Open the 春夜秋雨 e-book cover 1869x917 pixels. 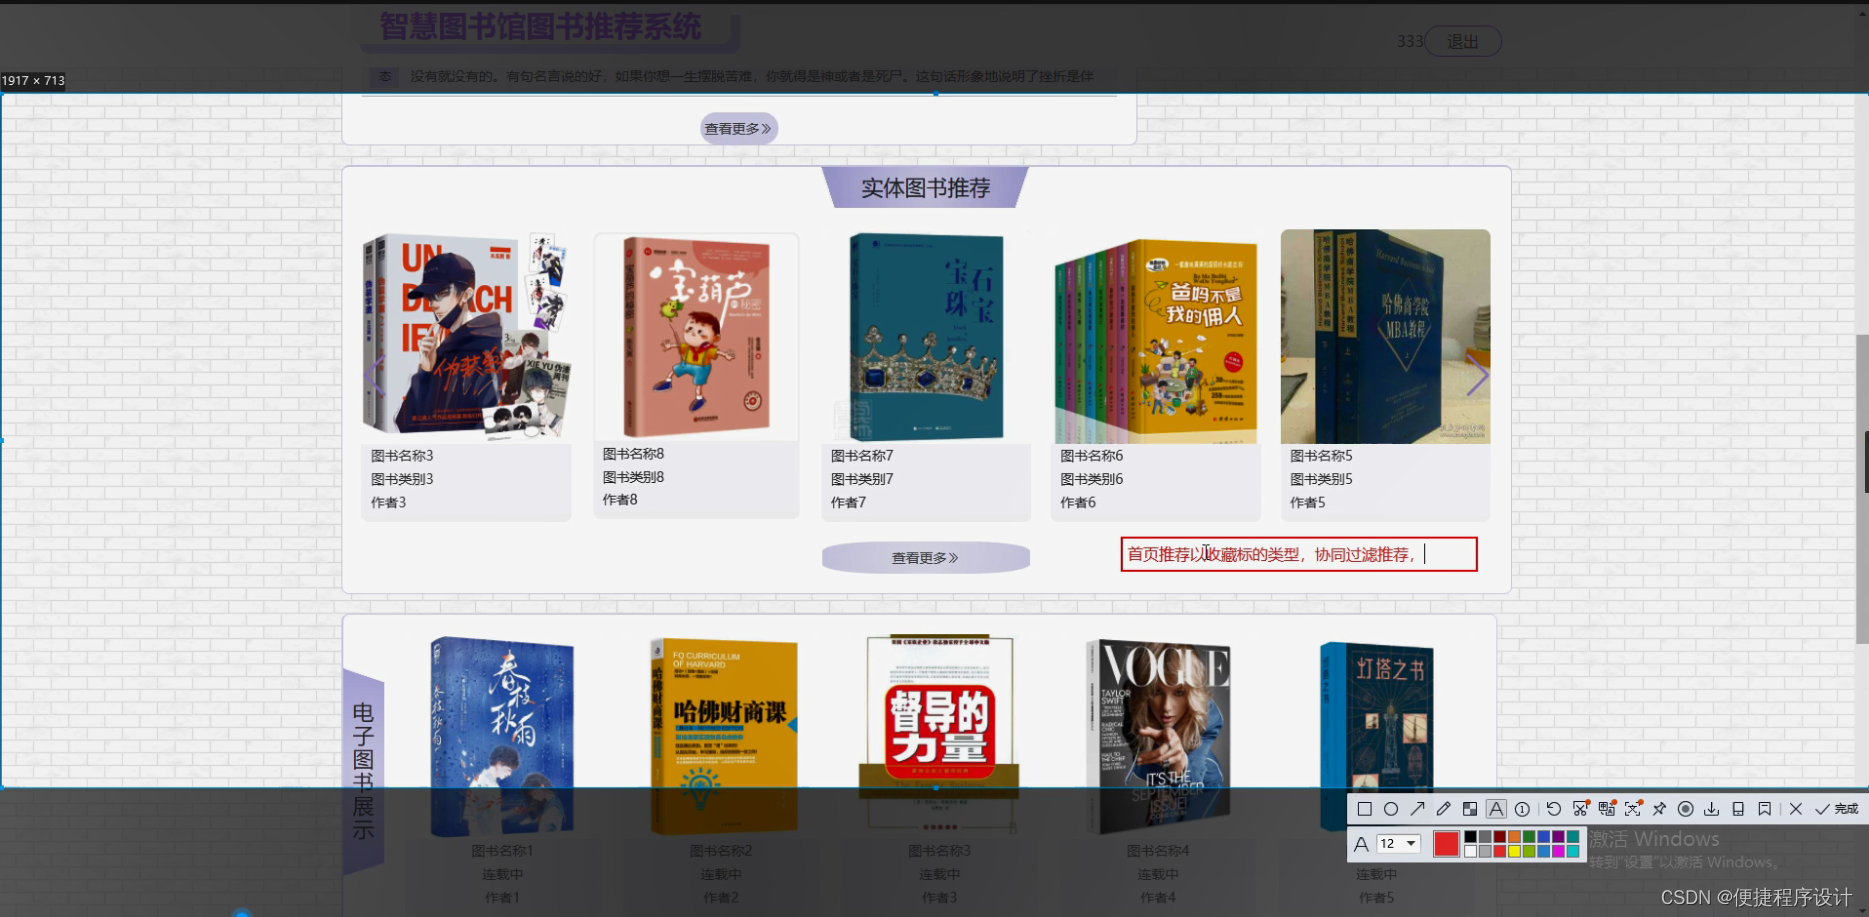(x=502, y=737)
